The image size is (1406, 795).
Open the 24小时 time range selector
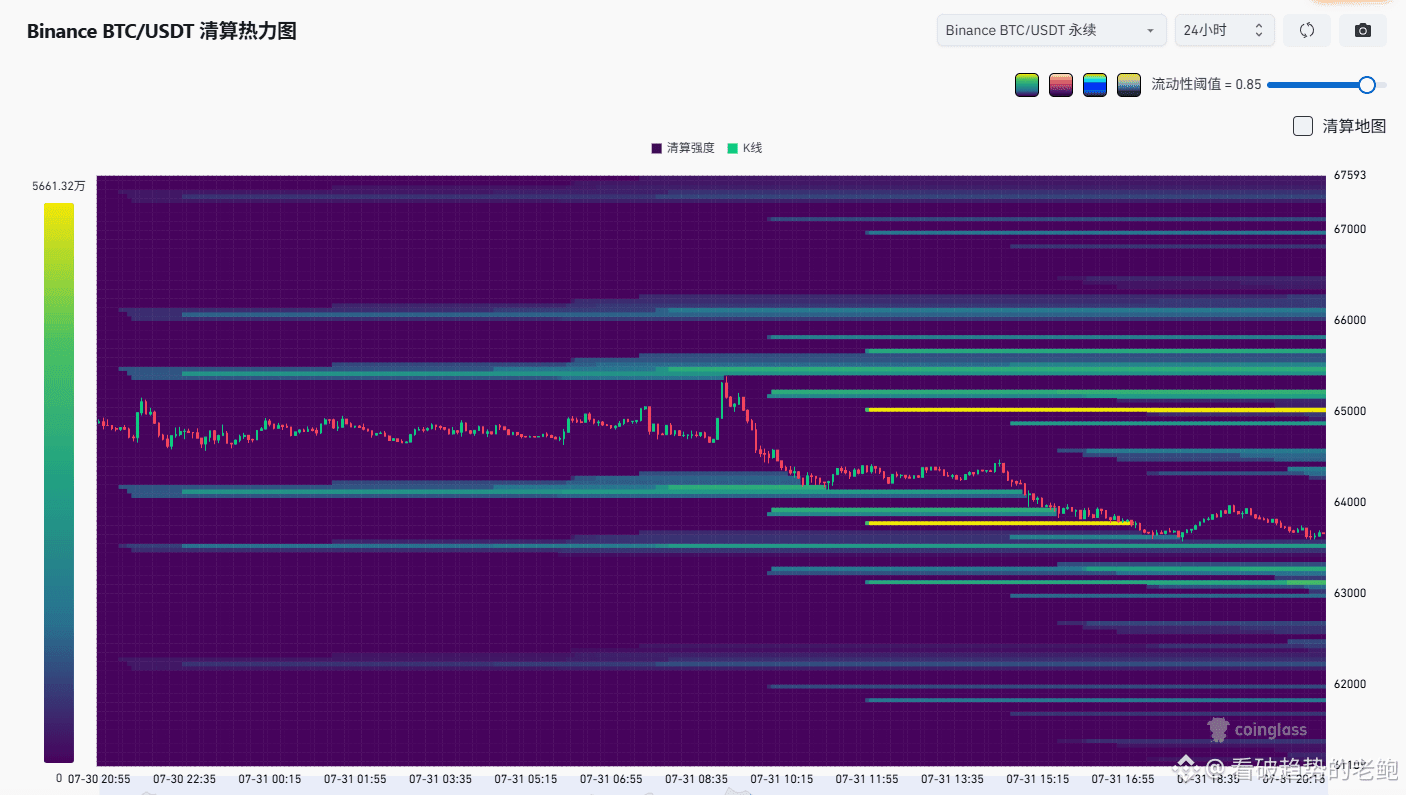[x=1224, y=30]
